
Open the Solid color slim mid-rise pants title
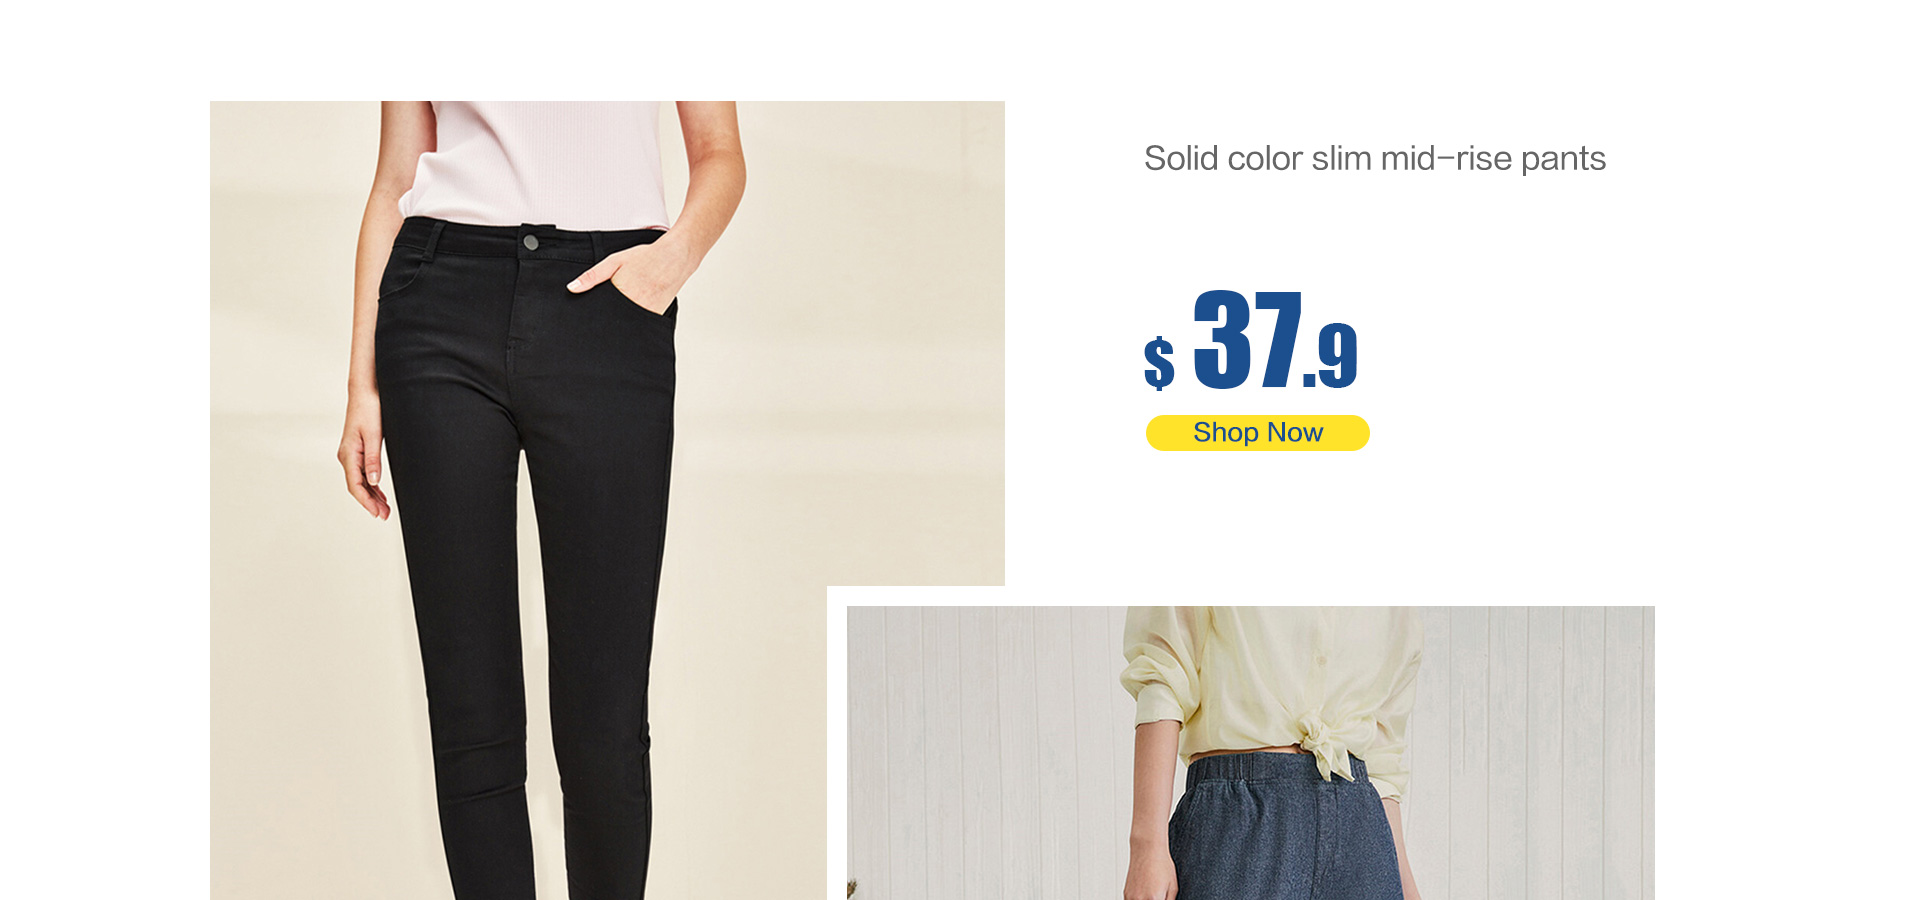(1375, 159)
